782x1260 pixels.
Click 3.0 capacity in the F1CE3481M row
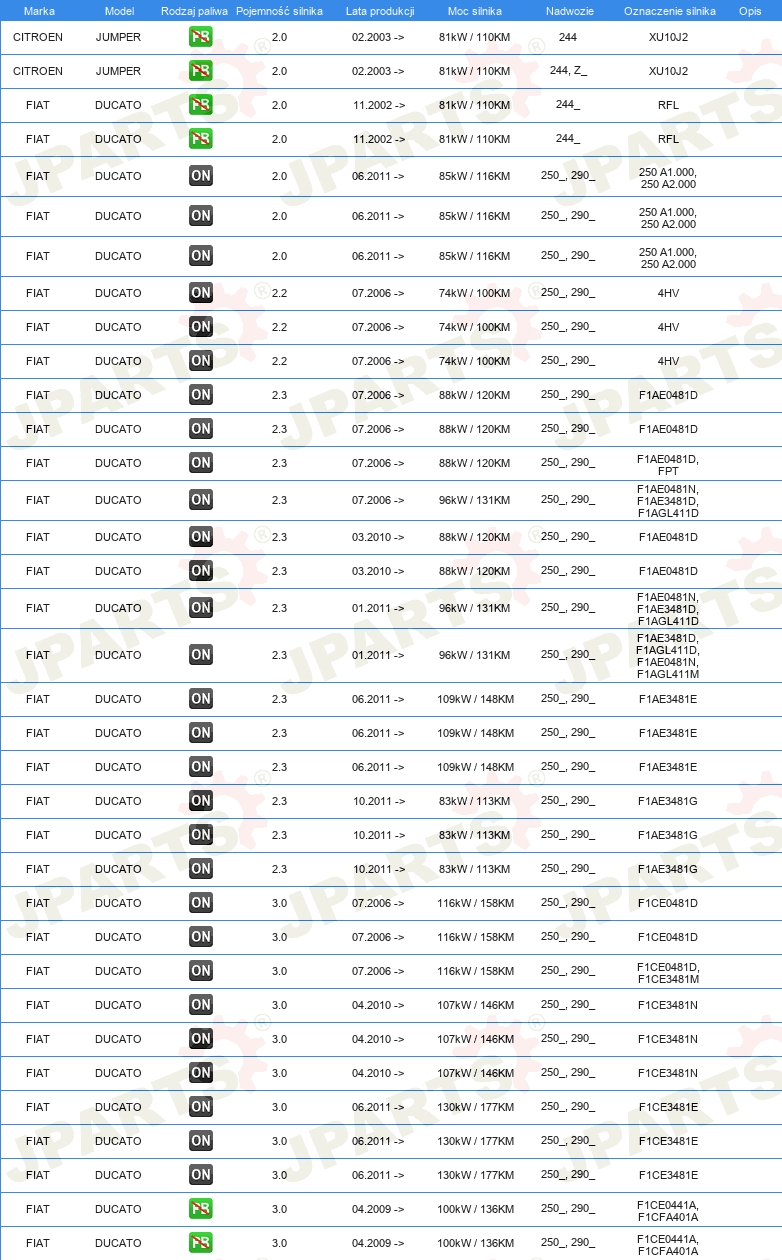coord(279,971)
